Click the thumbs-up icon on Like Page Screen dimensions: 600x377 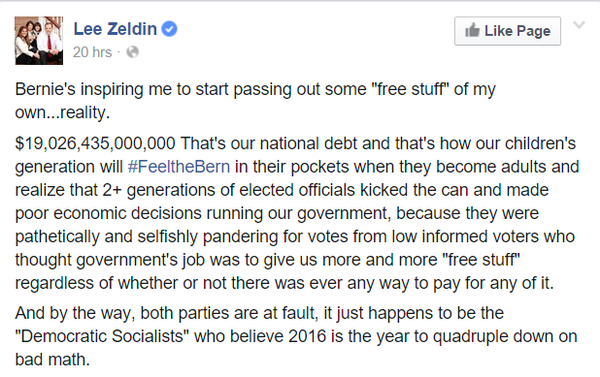coord(472,30)
